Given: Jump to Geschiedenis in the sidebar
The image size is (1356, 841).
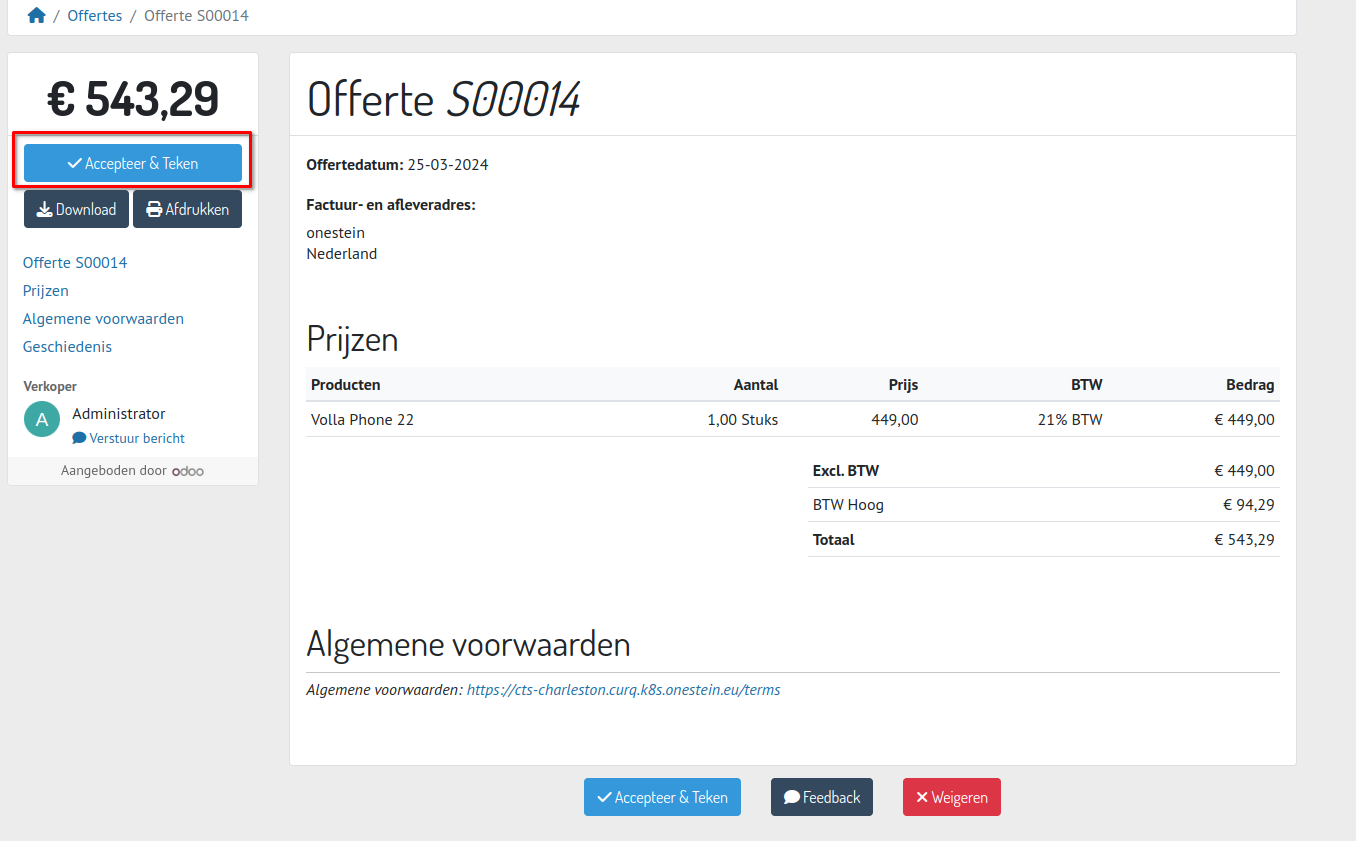Looking at the screenshot, I should coord(67,347).
